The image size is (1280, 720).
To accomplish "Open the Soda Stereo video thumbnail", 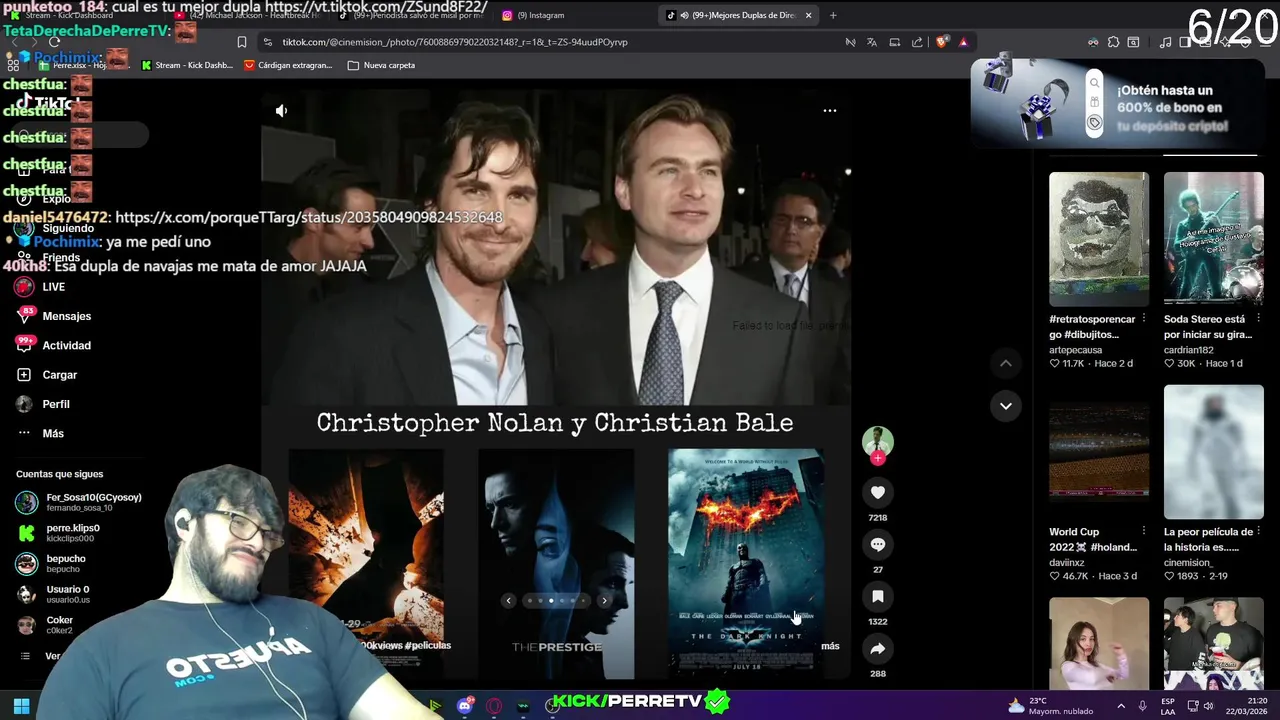I will (1213, 239).
